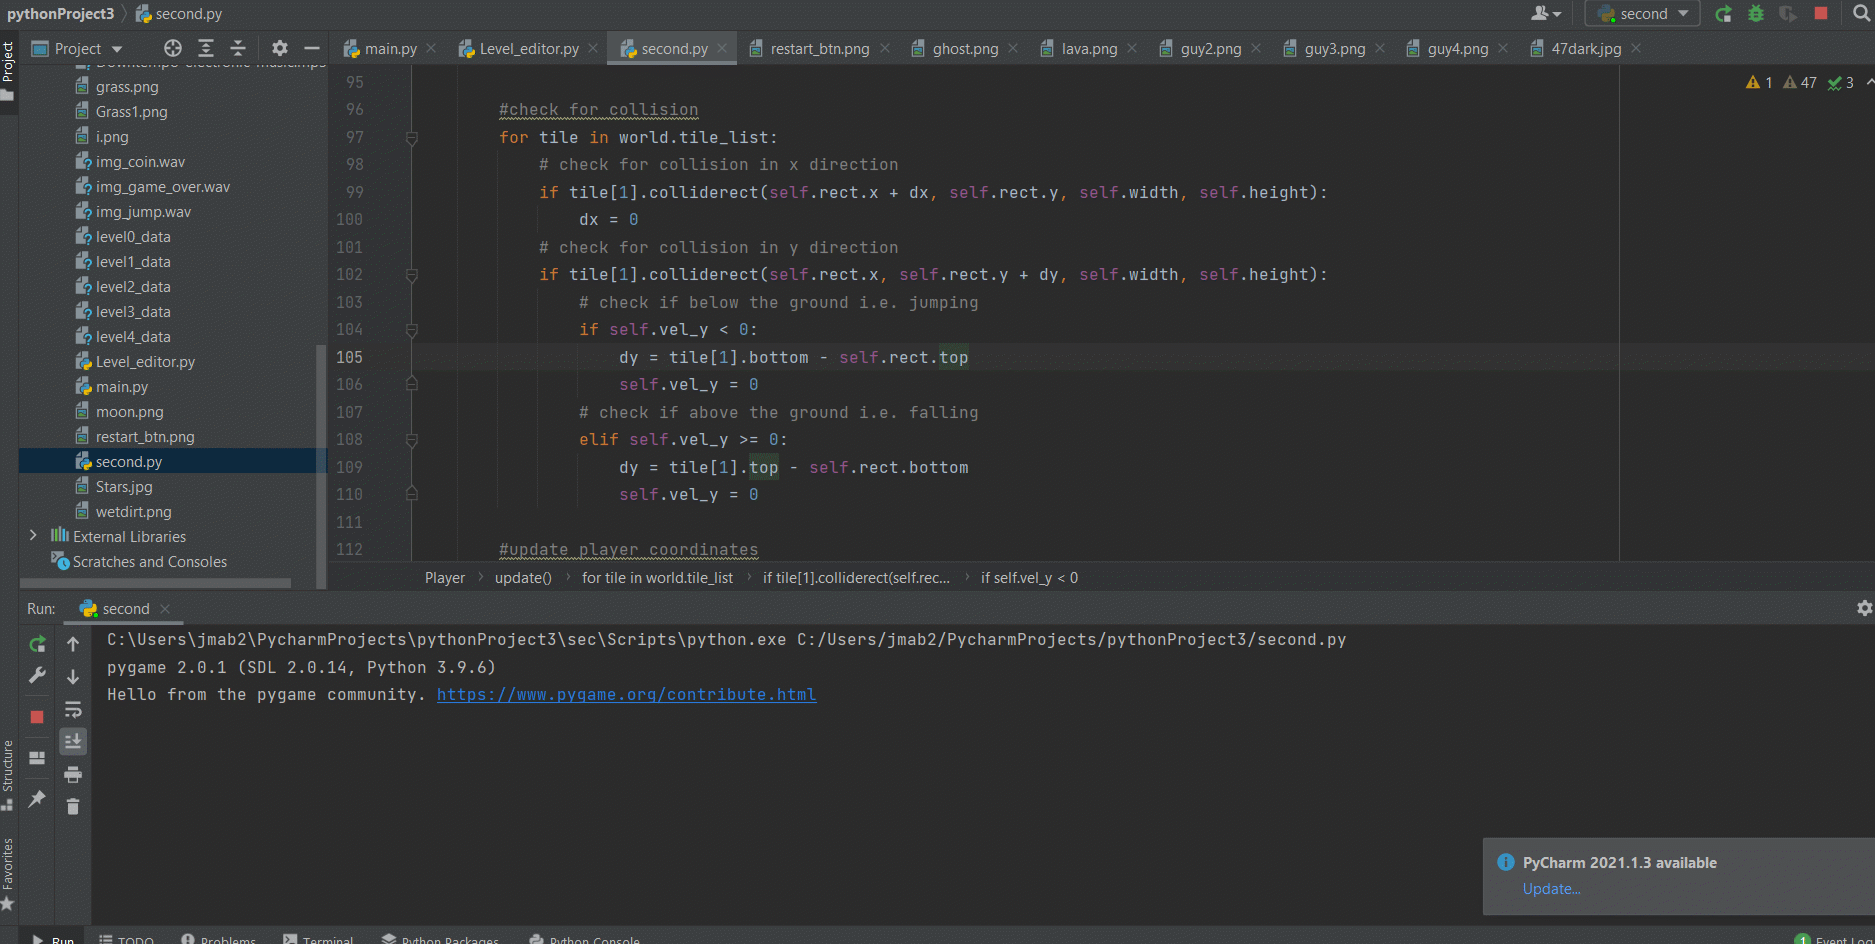
Task: Click the Up the Stack Trace arrow
Action: click(73, 644)
